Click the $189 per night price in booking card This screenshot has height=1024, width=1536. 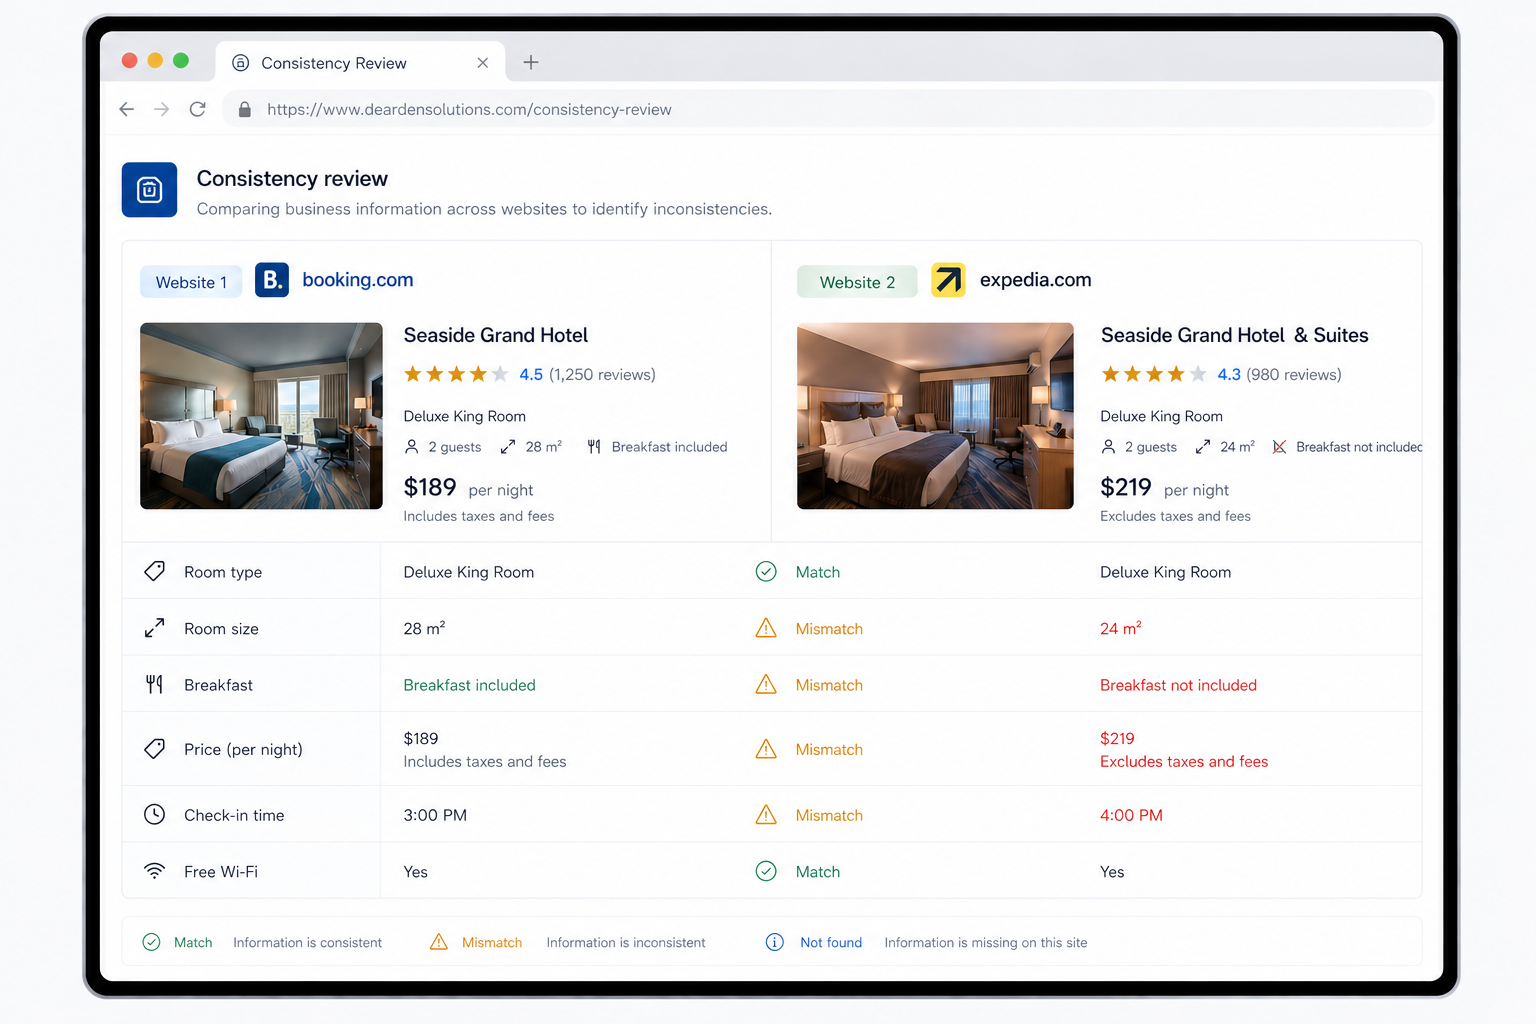468,488
